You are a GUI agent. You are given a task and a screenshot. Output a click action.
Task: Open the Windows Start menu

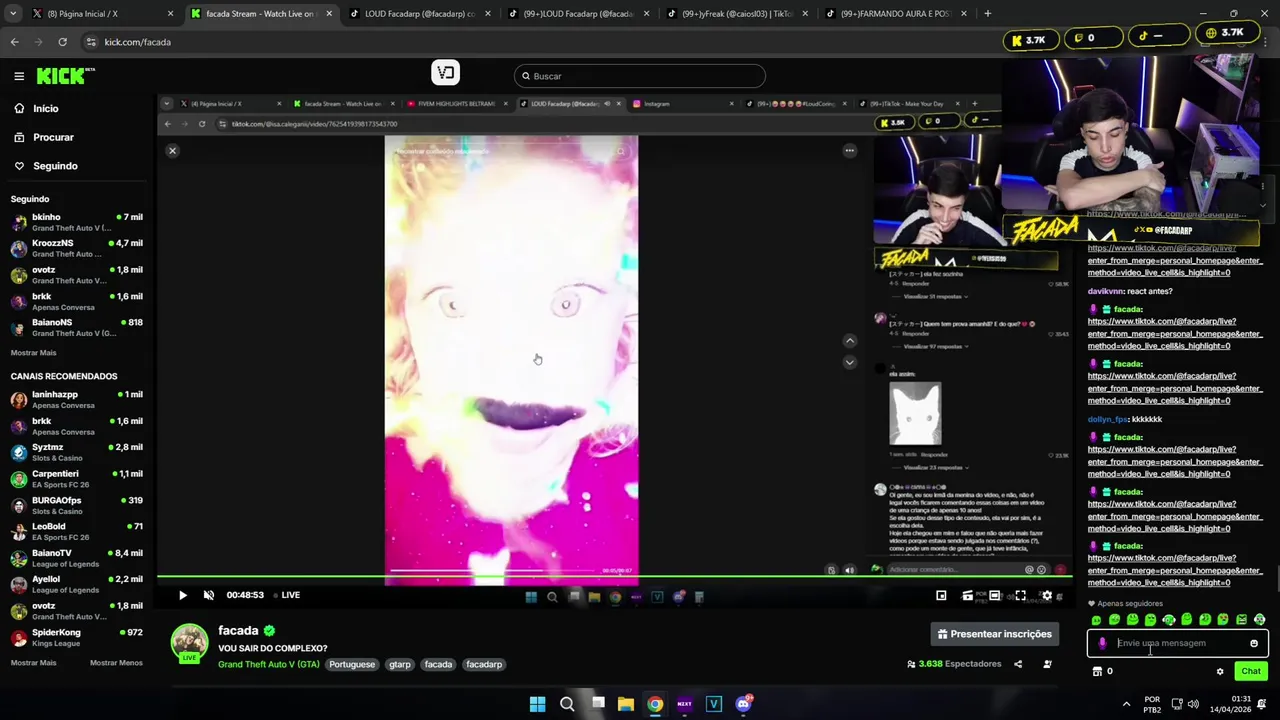pos(537,704)
